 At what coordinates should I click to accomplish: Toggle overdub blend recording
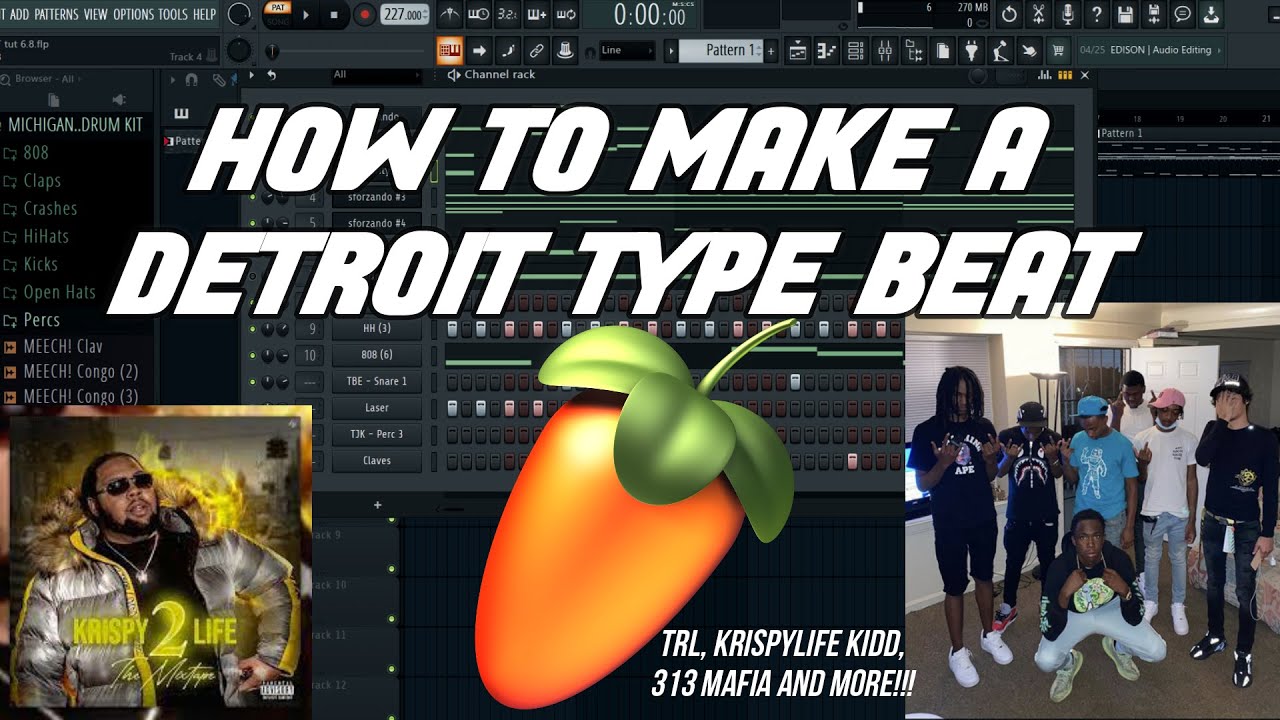(x=537, y=14)
